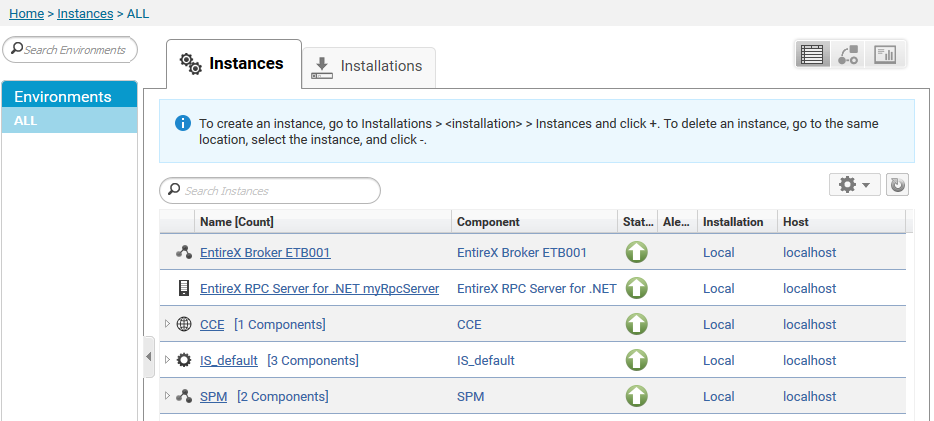Click localhost in RPC Server row
The image size is (934, 421).
810,288
